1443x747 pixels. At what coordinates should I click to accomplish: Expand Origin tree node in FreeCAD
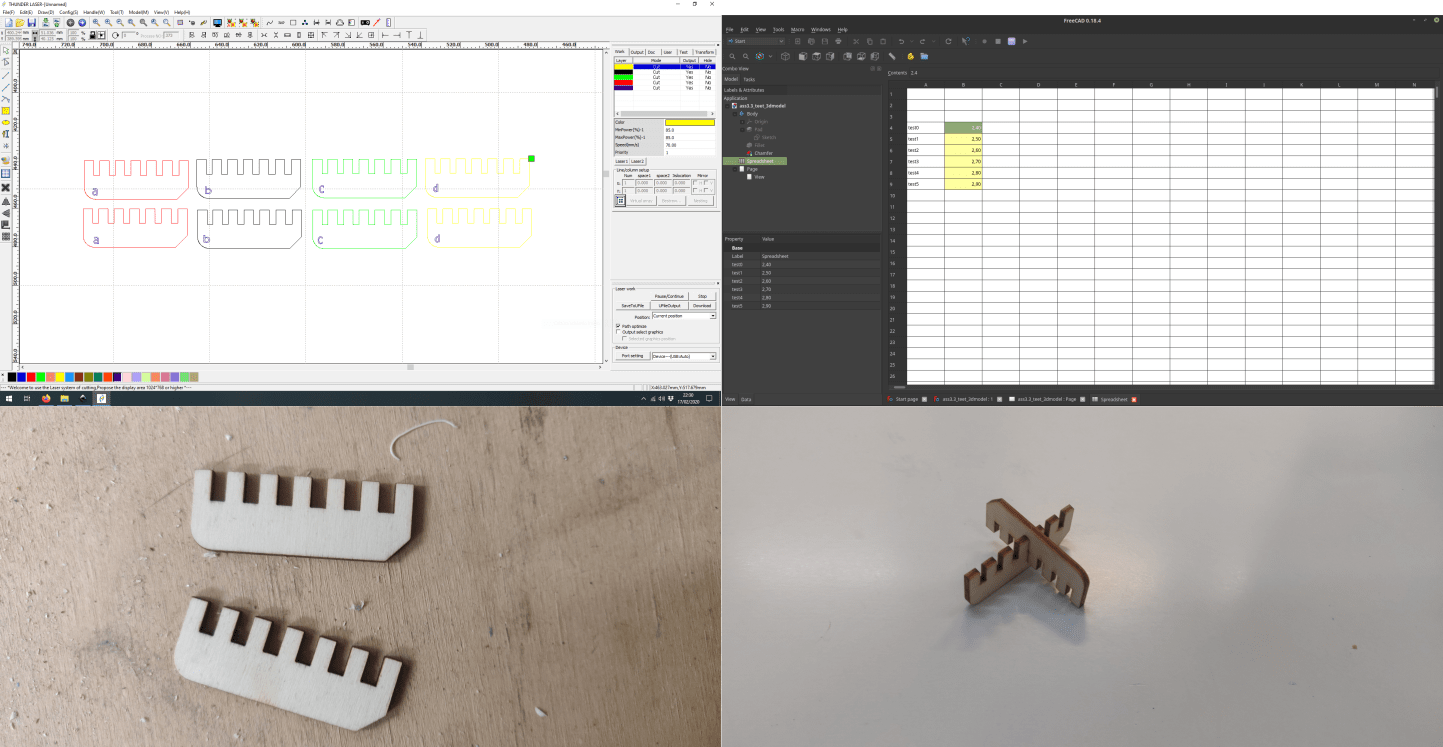point(742,122)
